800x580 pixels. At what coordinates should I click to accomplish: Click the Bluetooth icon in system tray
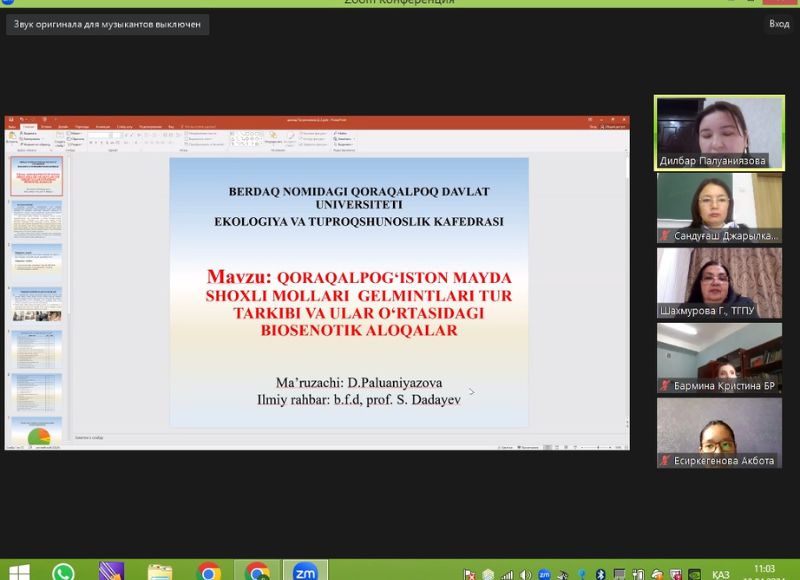[600, 574]
